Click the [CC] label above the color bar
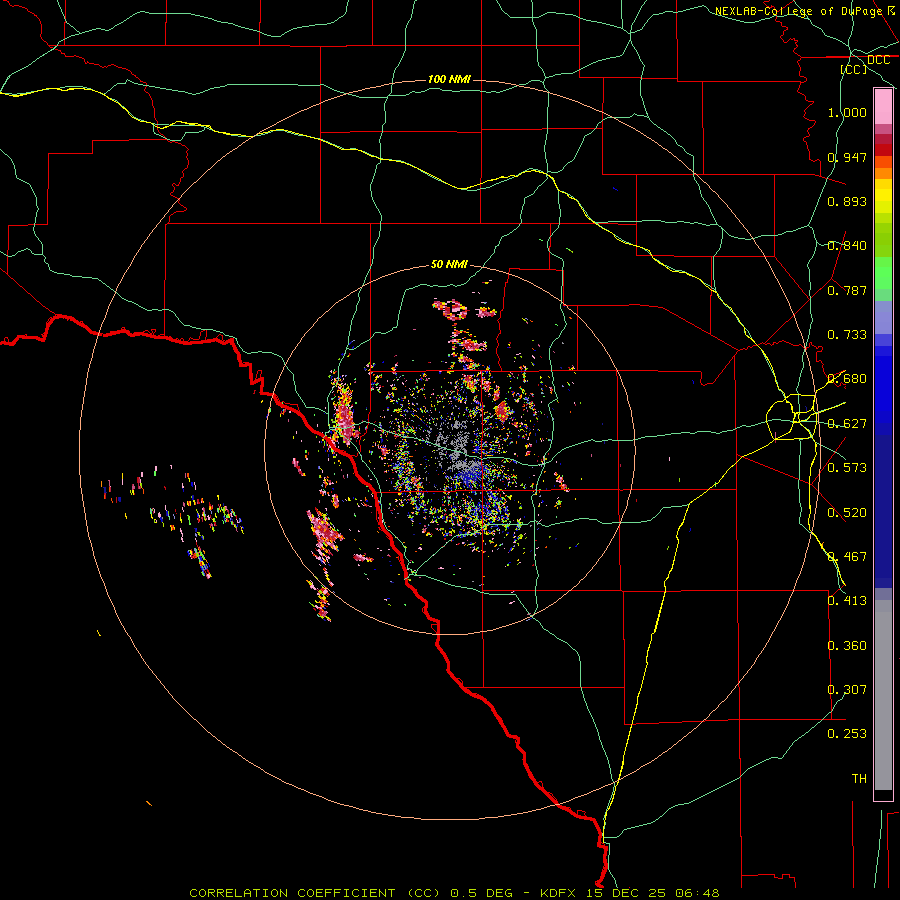Viewport: 900px width, 900px height. tap(854, 69)
